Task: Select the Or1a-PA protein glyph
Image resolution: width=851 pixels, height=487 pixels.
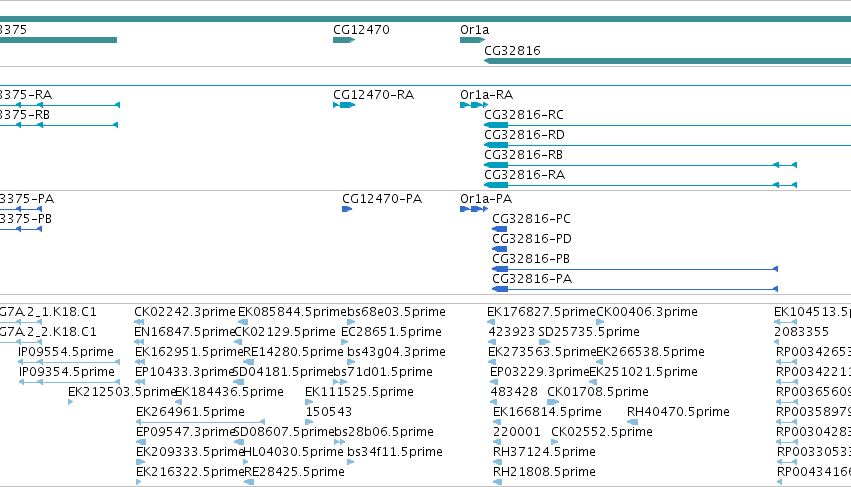Action: point(474,209)
